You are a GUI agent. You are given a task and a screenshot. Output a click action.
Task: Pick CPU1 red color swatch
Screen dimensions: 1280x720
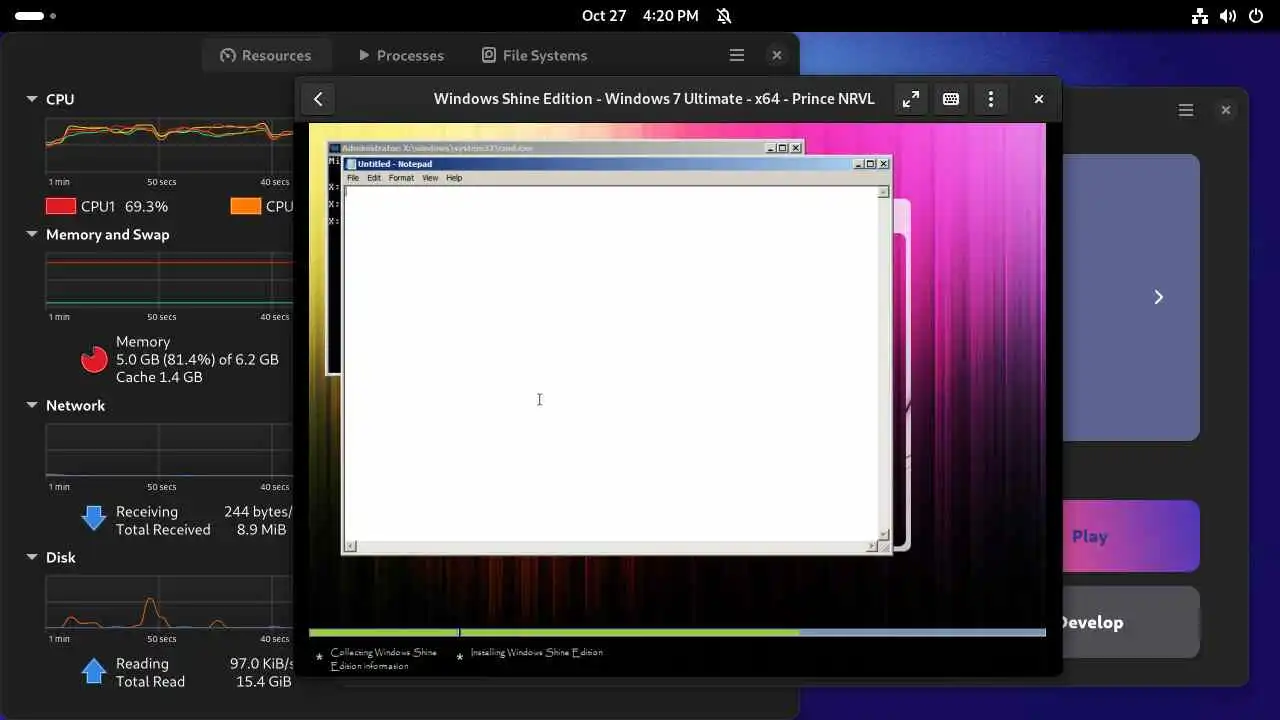point(61,206)
